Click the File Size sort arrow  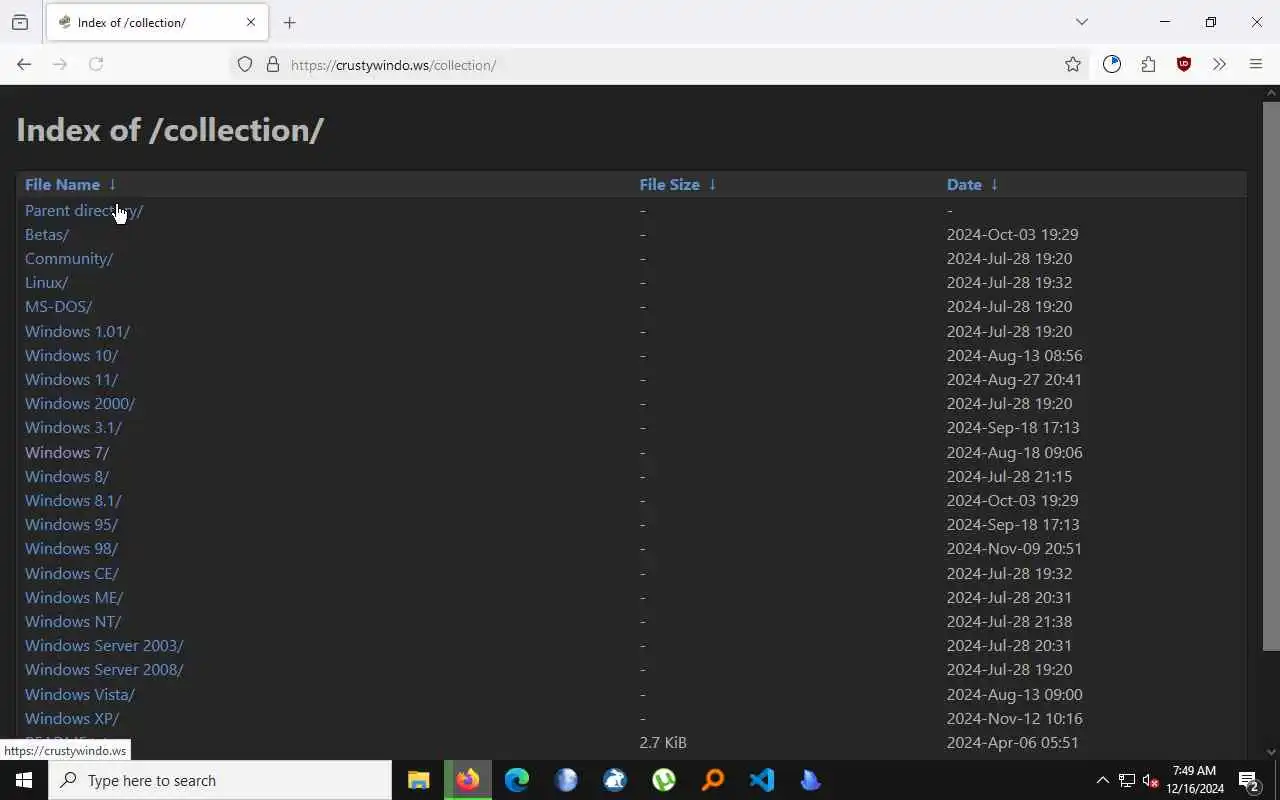712,184
